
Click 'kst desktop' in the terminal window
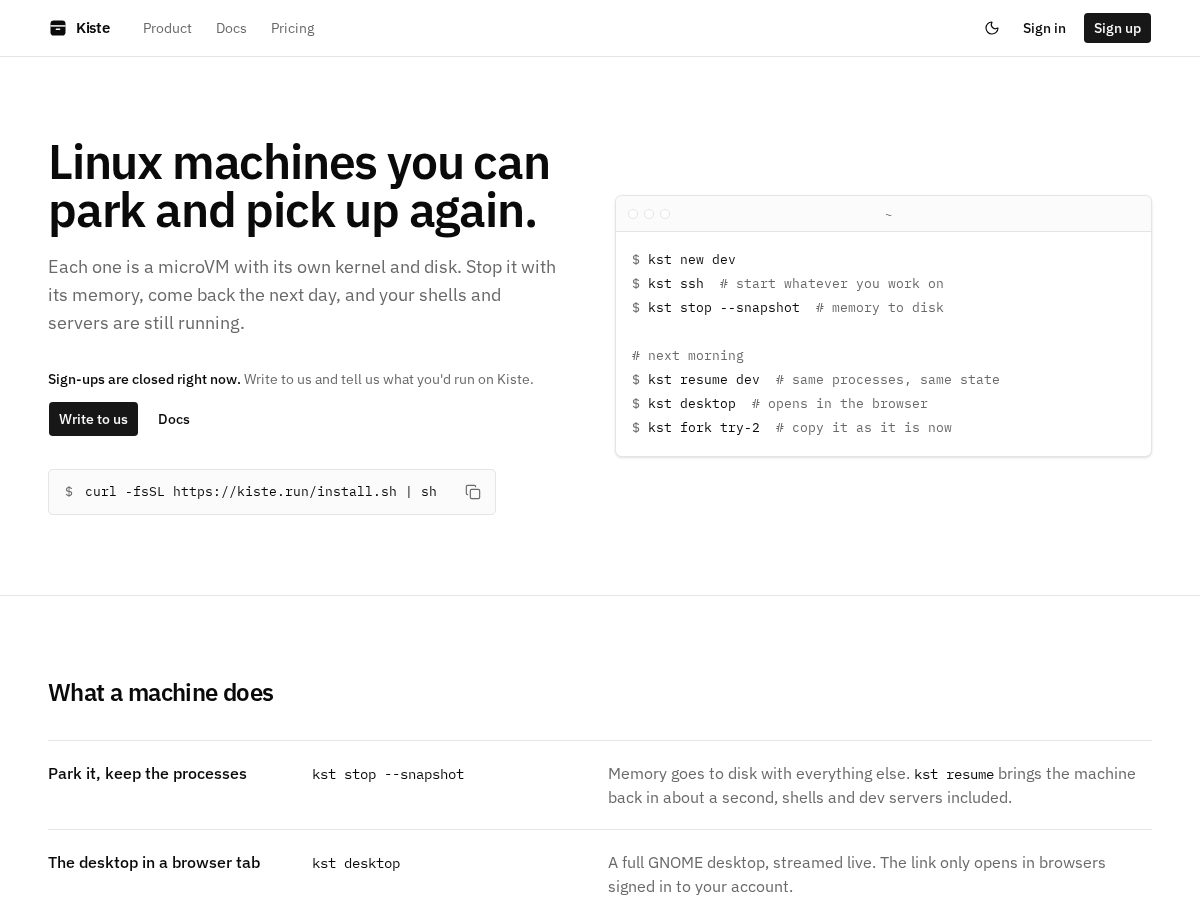[x=691, y=404]
